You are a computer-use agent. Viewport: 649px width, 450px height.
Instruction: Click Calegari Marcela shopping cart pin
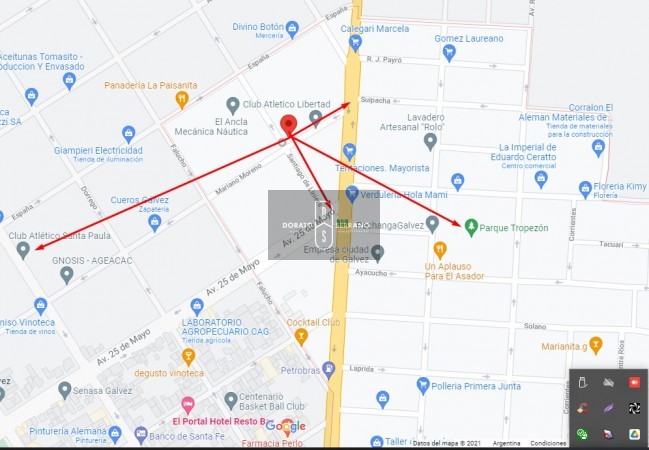[355, 43]
